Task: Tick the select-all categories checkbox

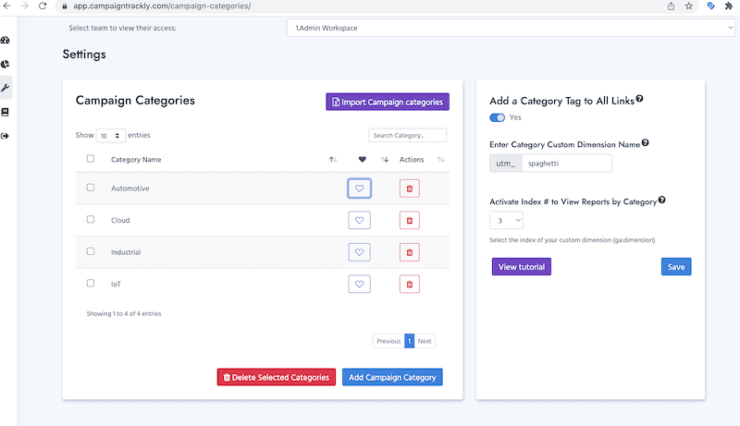Action: pos(91,159)
